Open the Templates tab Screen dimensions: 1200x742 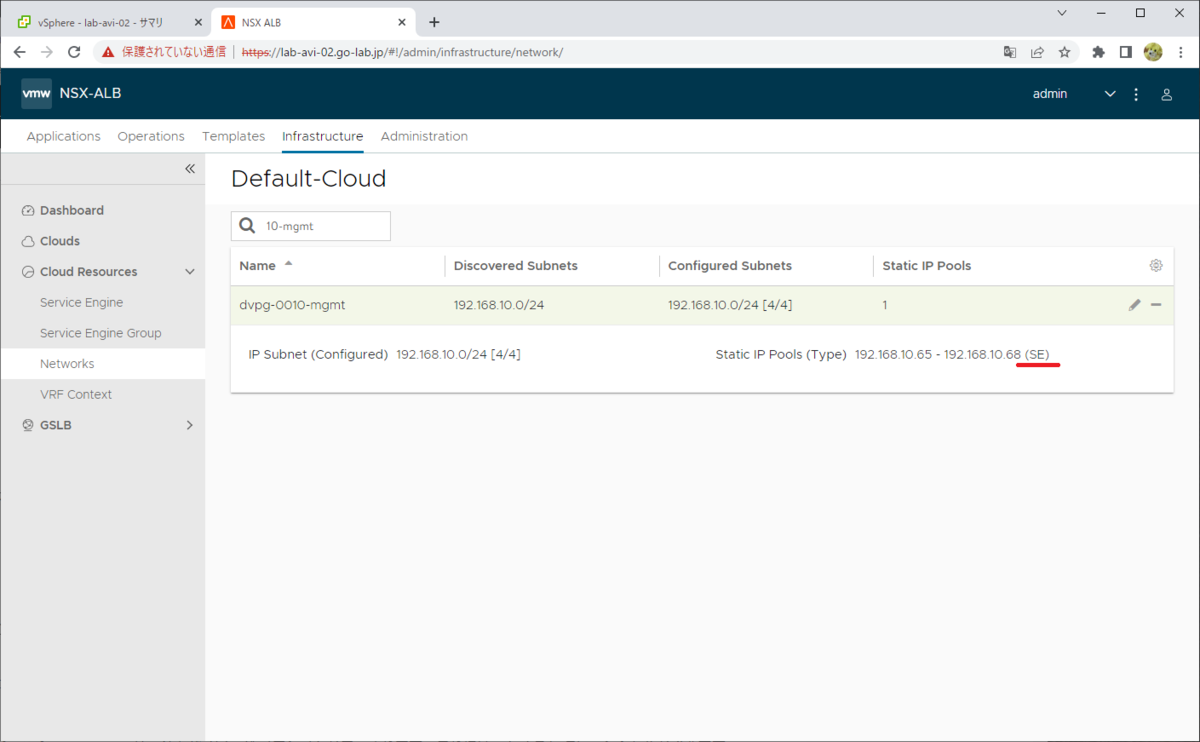(233, 136)
